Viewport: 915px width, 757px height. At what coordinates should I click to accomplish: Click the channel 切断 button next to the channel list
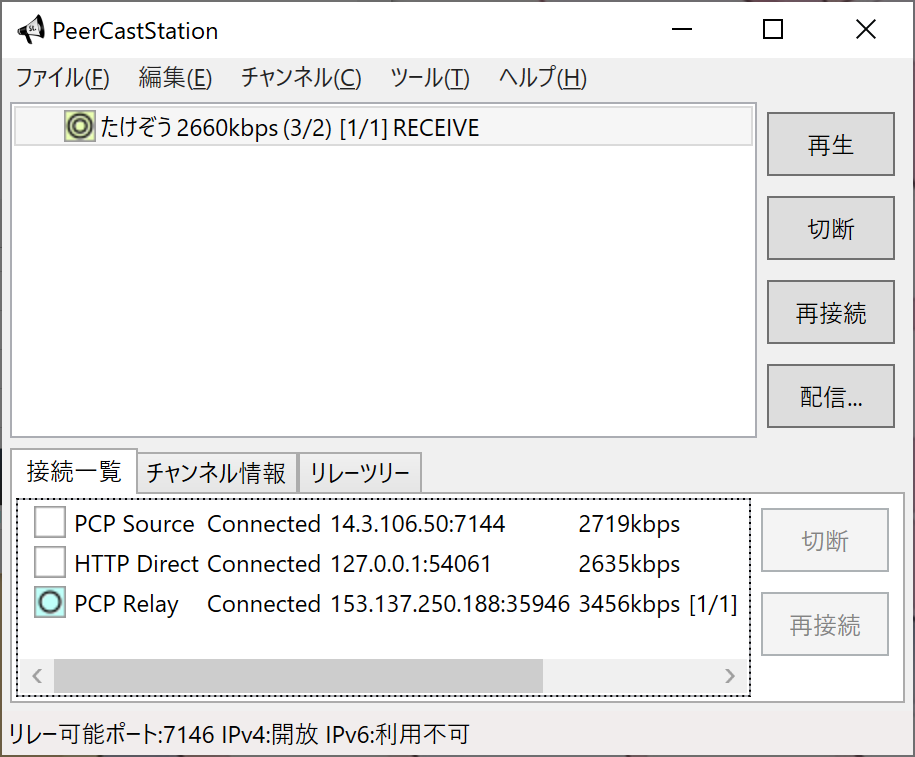[x=830, y=228]
